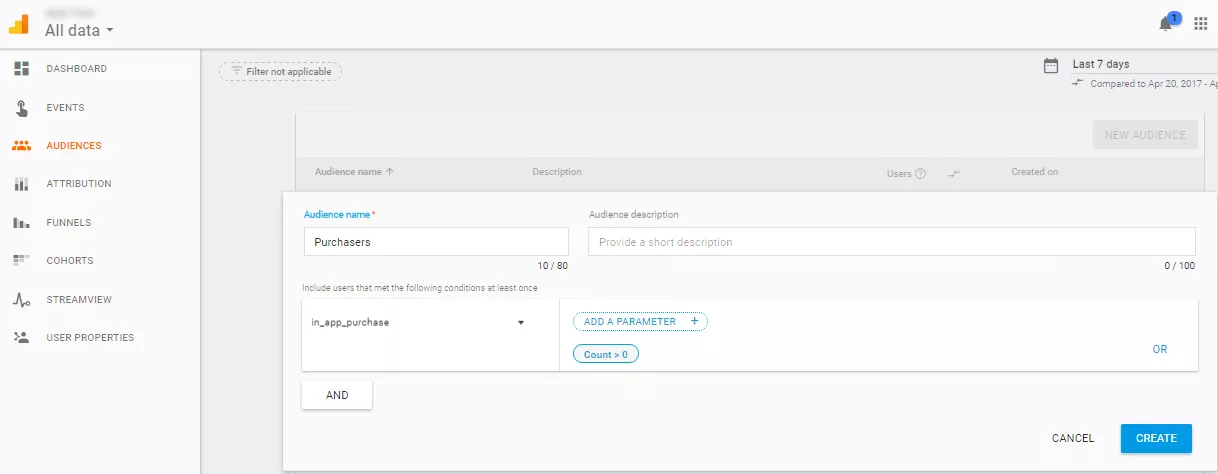The height and width of the screenshot is (474, 1218).
Task: Click the Description column header
Action: point(557,172)
